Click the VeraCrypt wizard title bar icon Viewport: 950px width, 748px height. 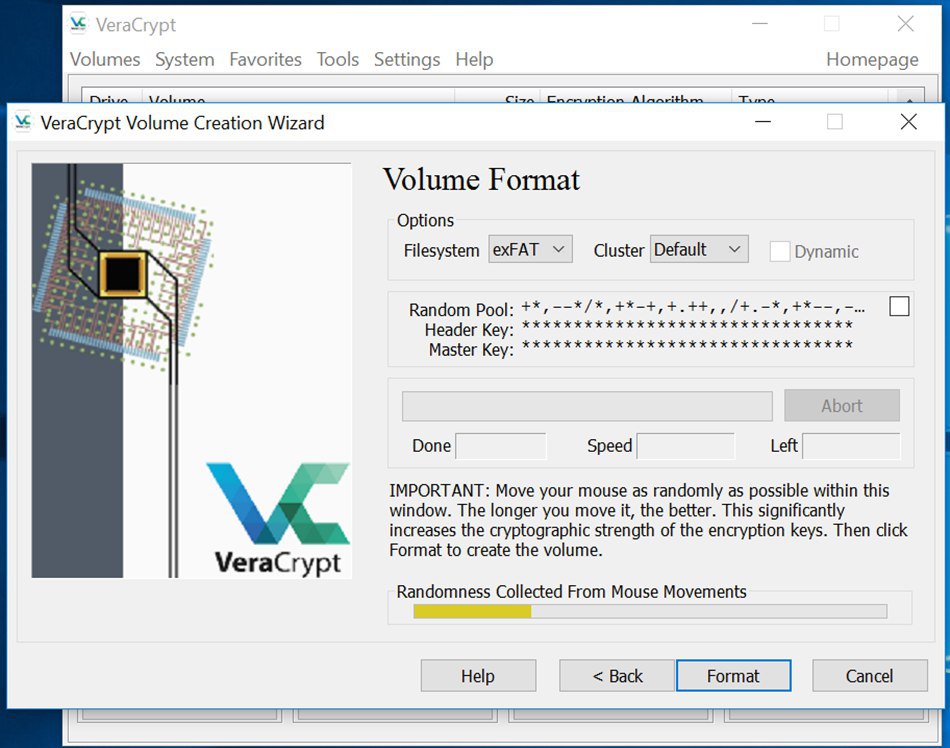pyautogui.click(x=23, y=123)
